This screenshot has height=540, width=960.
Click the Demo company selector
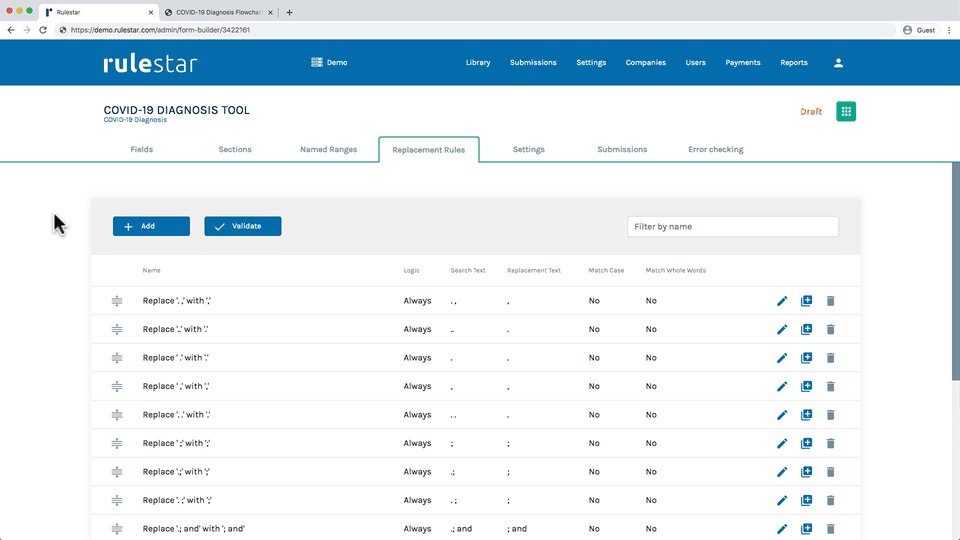329,62
